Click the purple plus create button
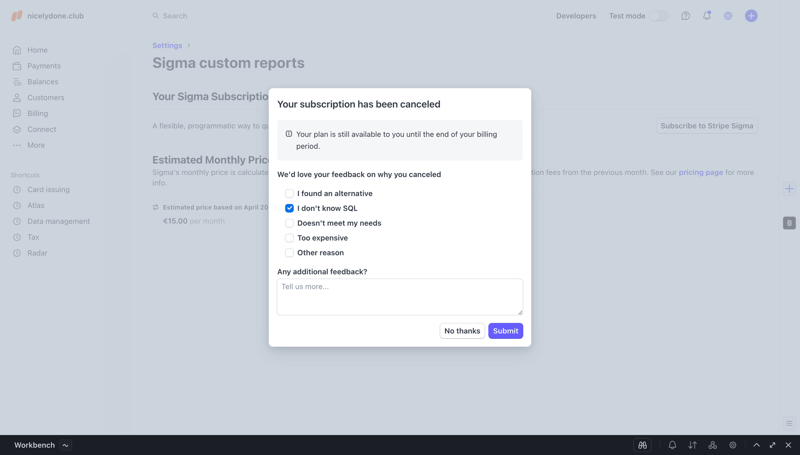The height and width of the screenshot is (455, 800). click(x=751, y=16)
